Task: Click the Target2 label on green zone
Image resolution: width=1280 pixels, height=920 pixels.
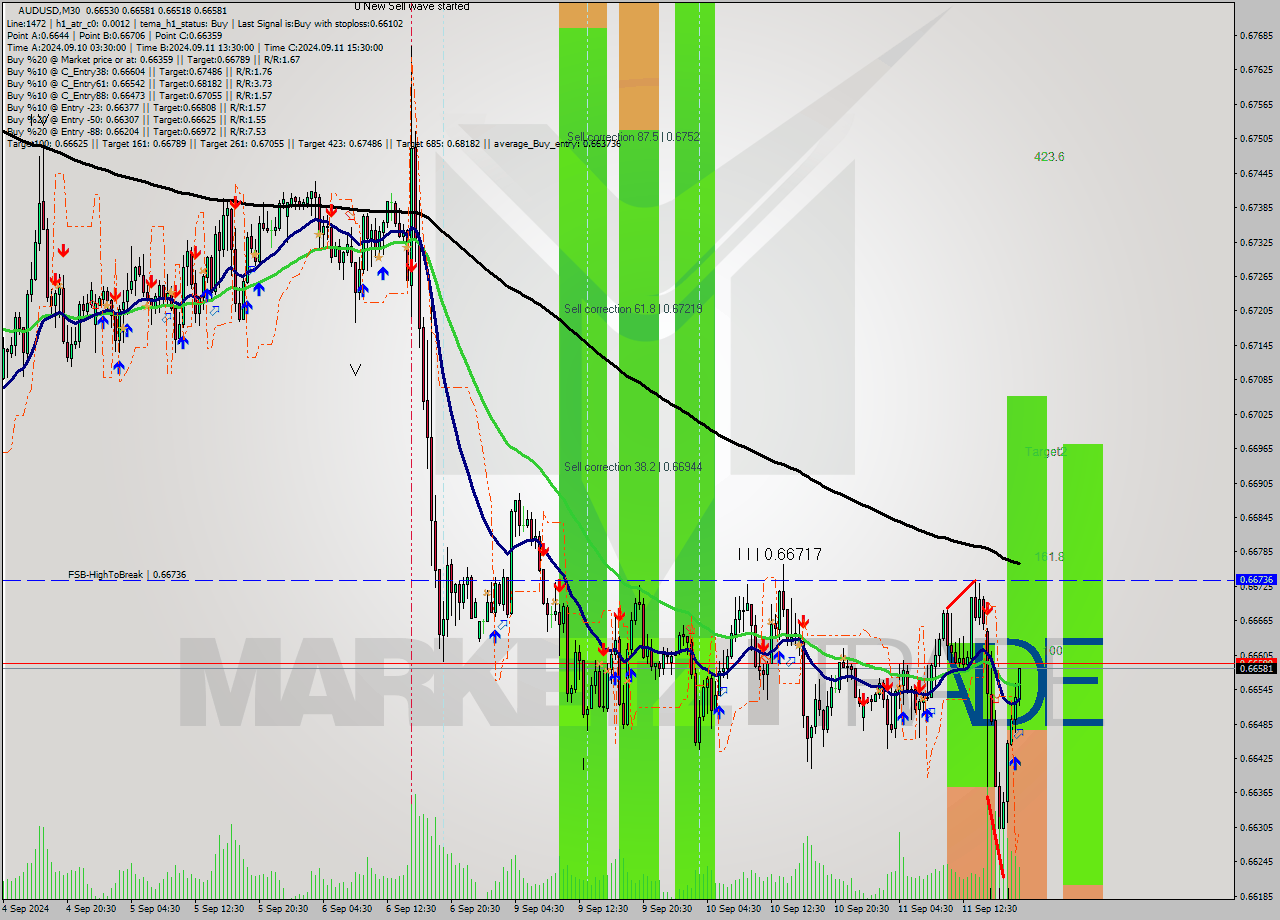Action: (1046, 452)
